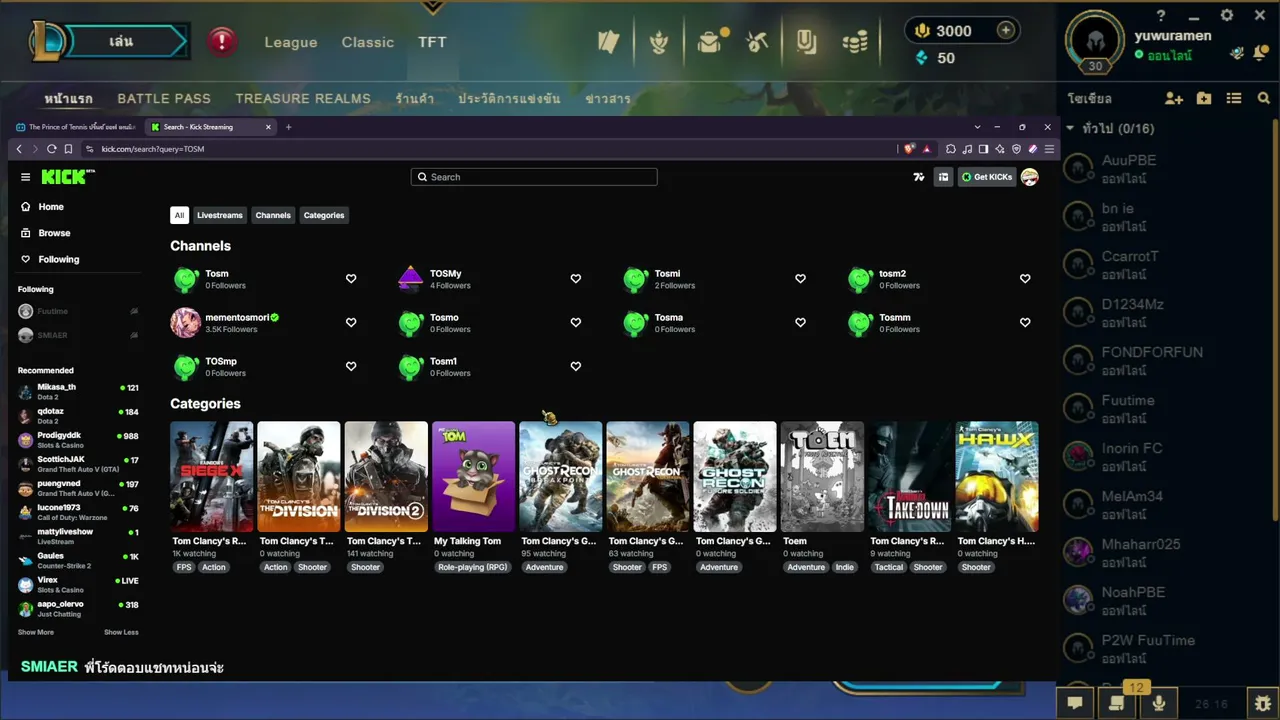Switch to The Prince of Tennis tab
Image resolution: width=1280 pixels, height=720 pixels.
(x=76, y=127)
